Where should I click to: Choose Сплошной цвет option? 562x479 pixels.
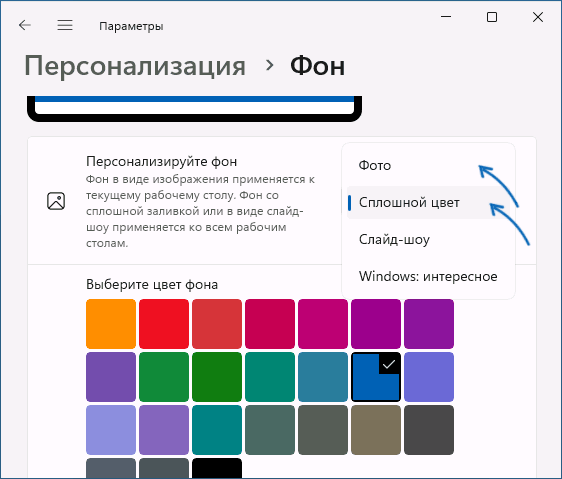(428, 203)
